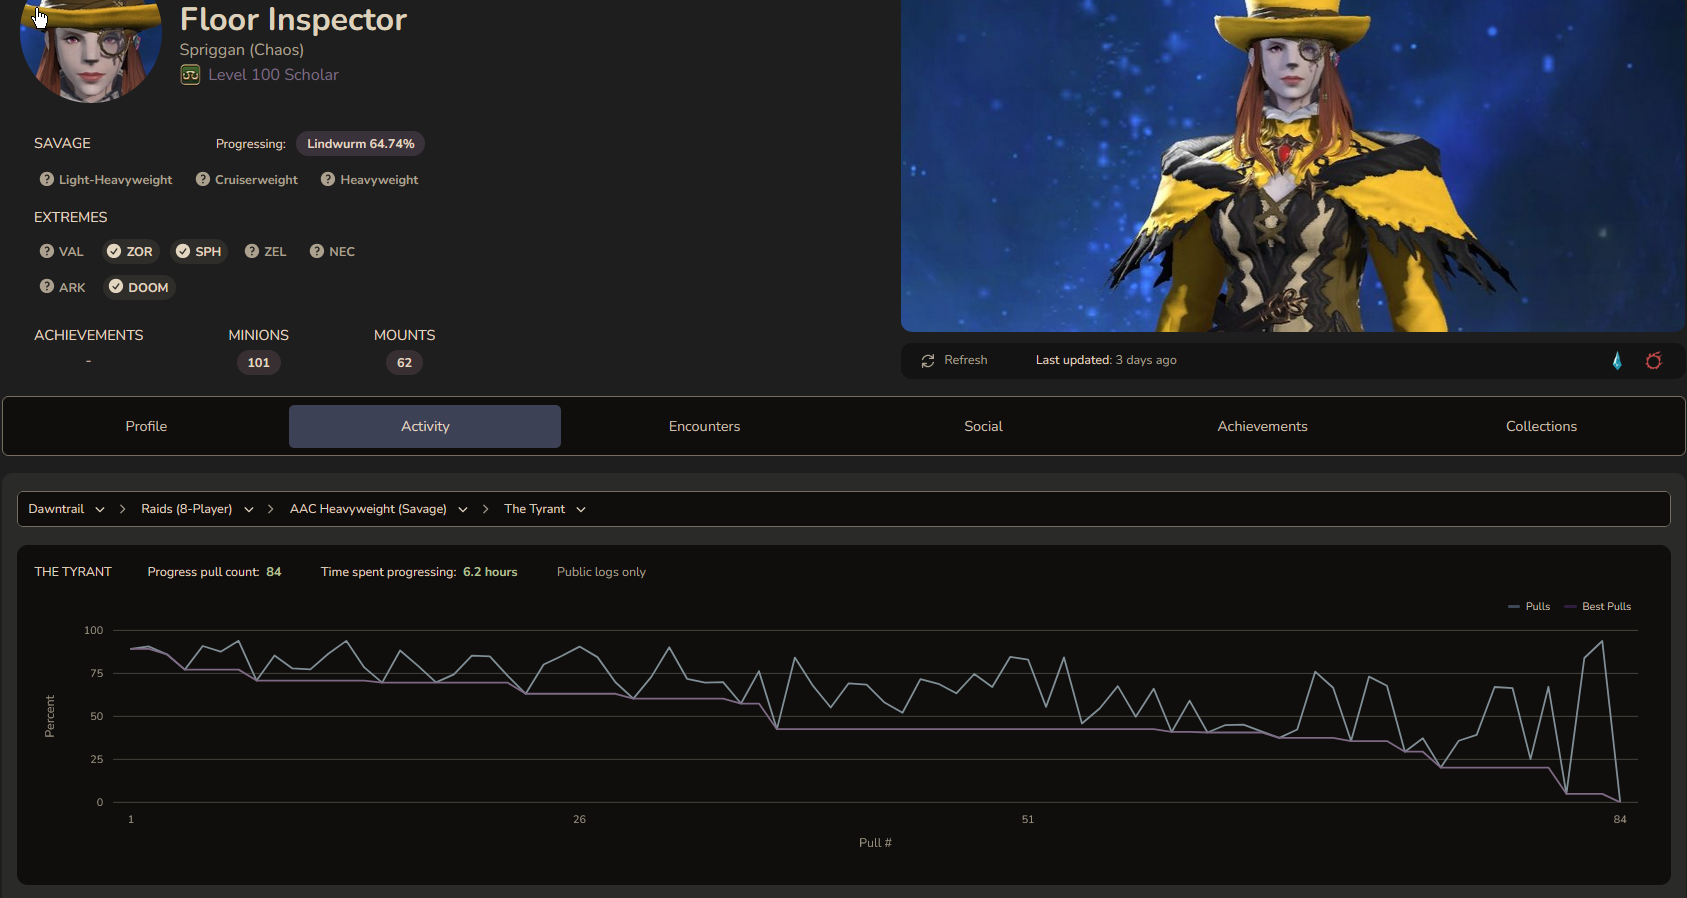1687x898 pixels.
Task: Click the checkmark icon on the DOOM badge
Action: [x=116, y=287]
